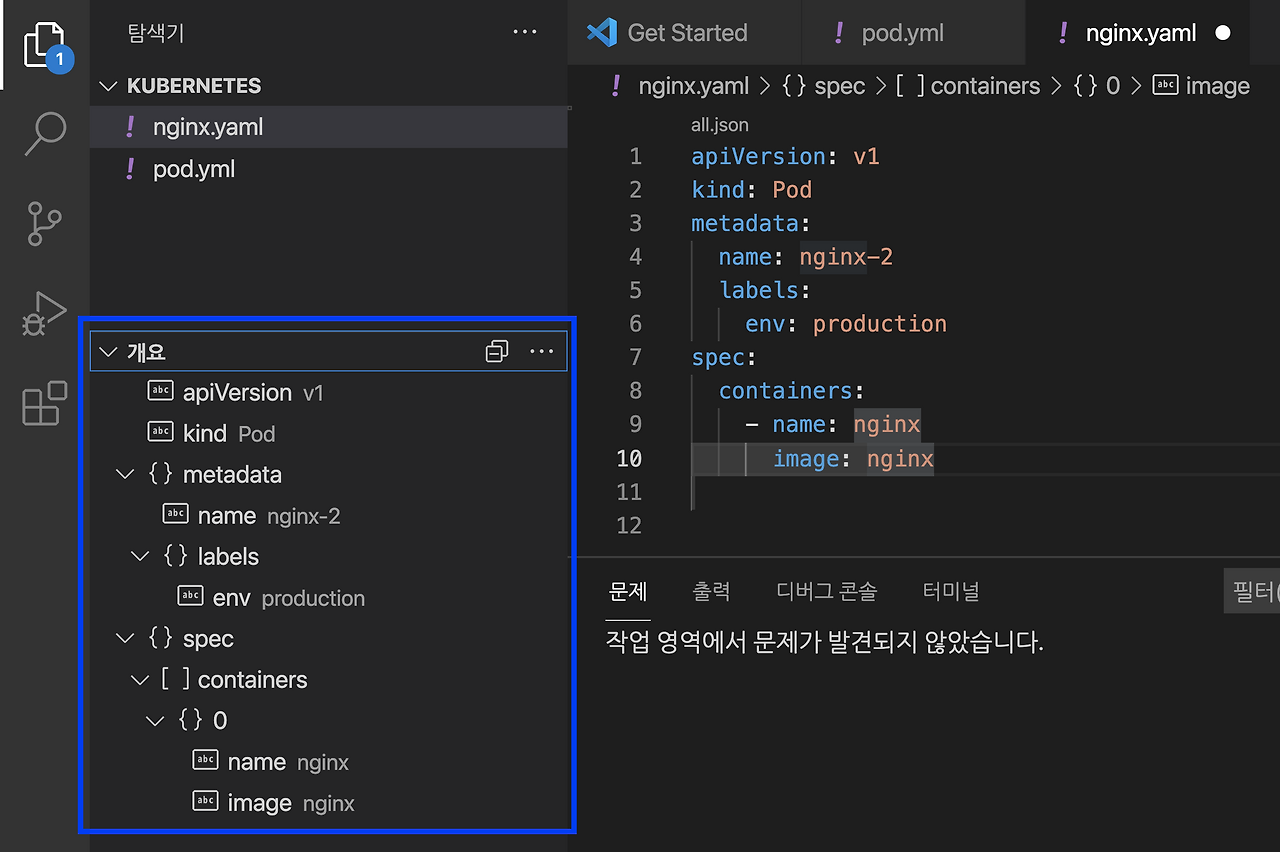Open the Extensions view
This screenshot has height=852, width=1280.
tap(45, 403)
